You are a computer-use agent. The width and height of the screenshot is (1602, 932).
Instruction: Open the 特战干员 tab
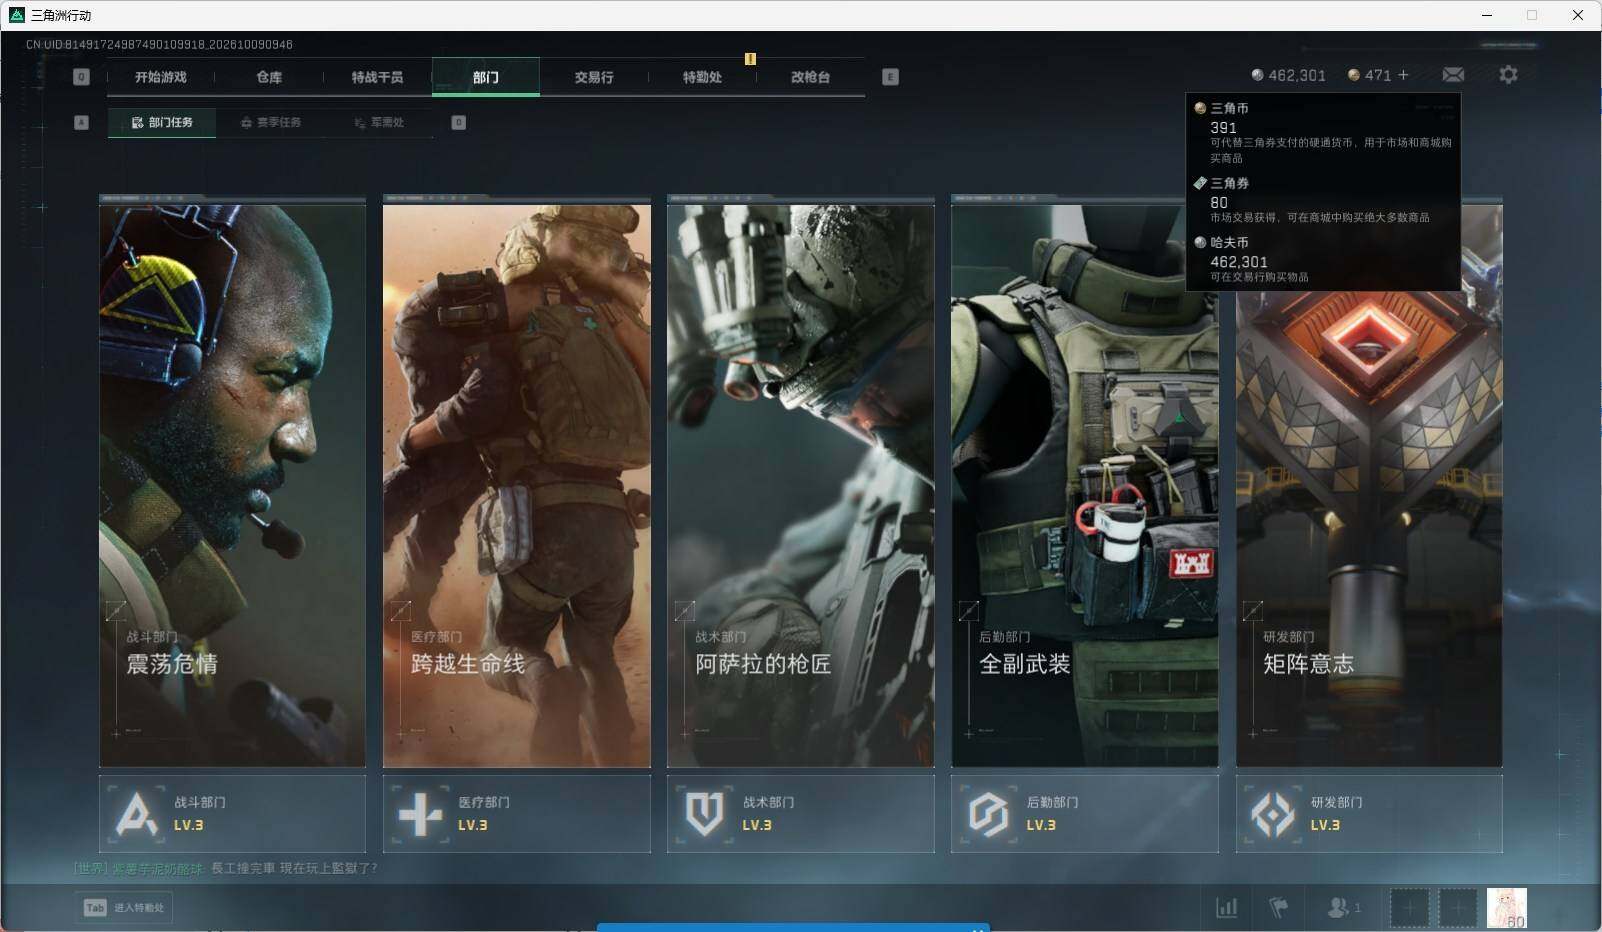[377, 77]
